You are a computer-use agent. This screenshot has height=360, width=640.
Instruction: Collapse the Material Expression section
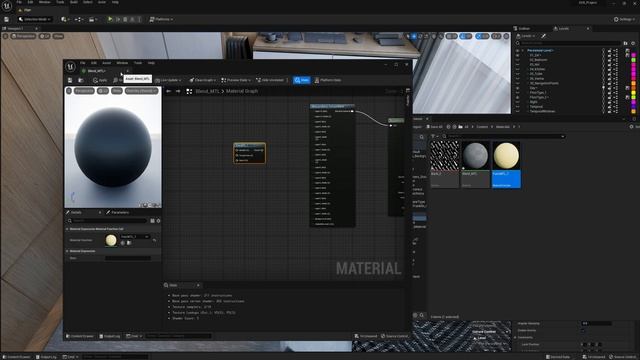click(x=68, y=251)
